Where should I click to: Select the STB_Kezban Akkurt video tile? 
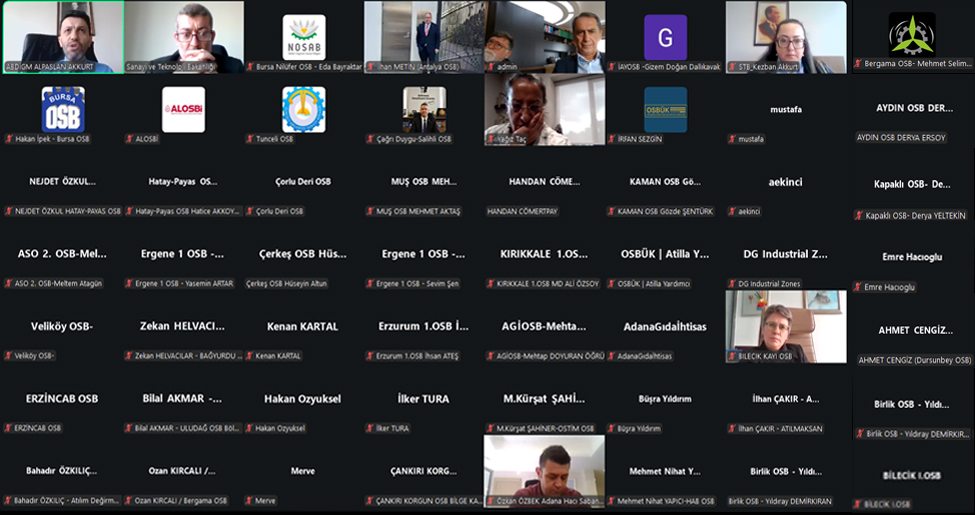pyautogui.click(x=785, y=37)
